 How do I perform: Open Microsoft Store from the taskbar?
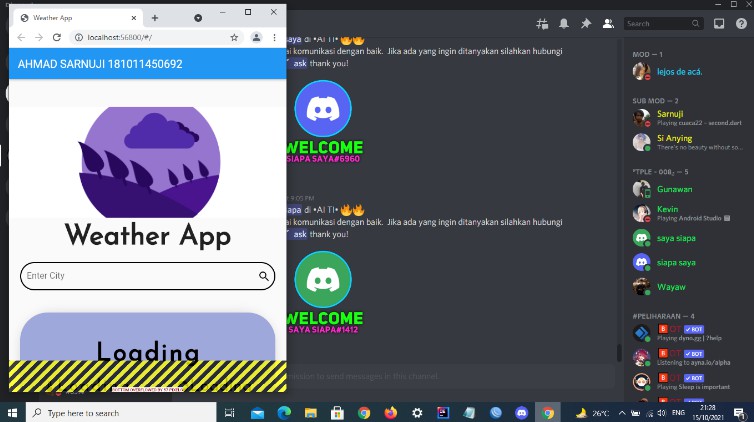pos(337,413)
